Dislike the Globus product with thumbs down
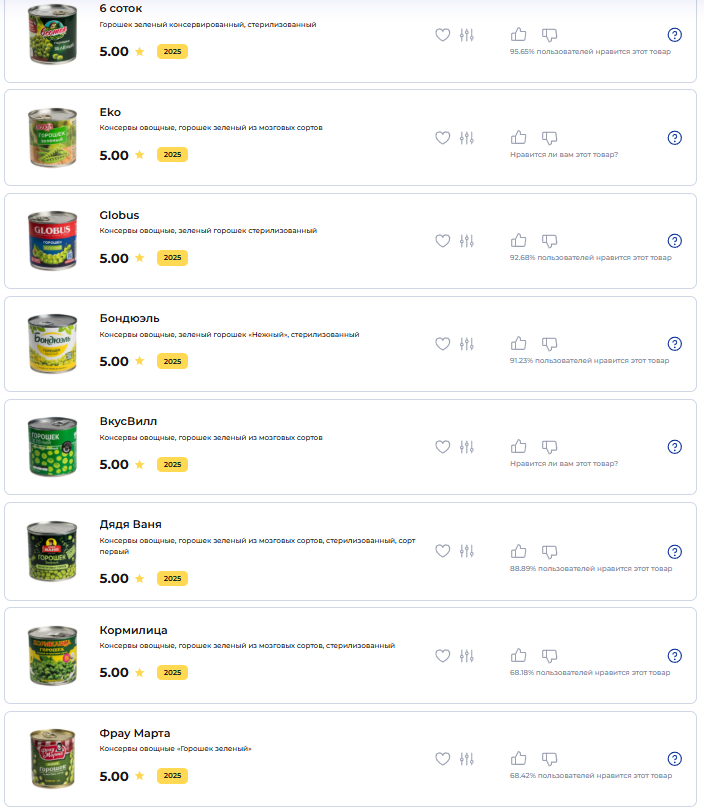 tap(549, 241)
